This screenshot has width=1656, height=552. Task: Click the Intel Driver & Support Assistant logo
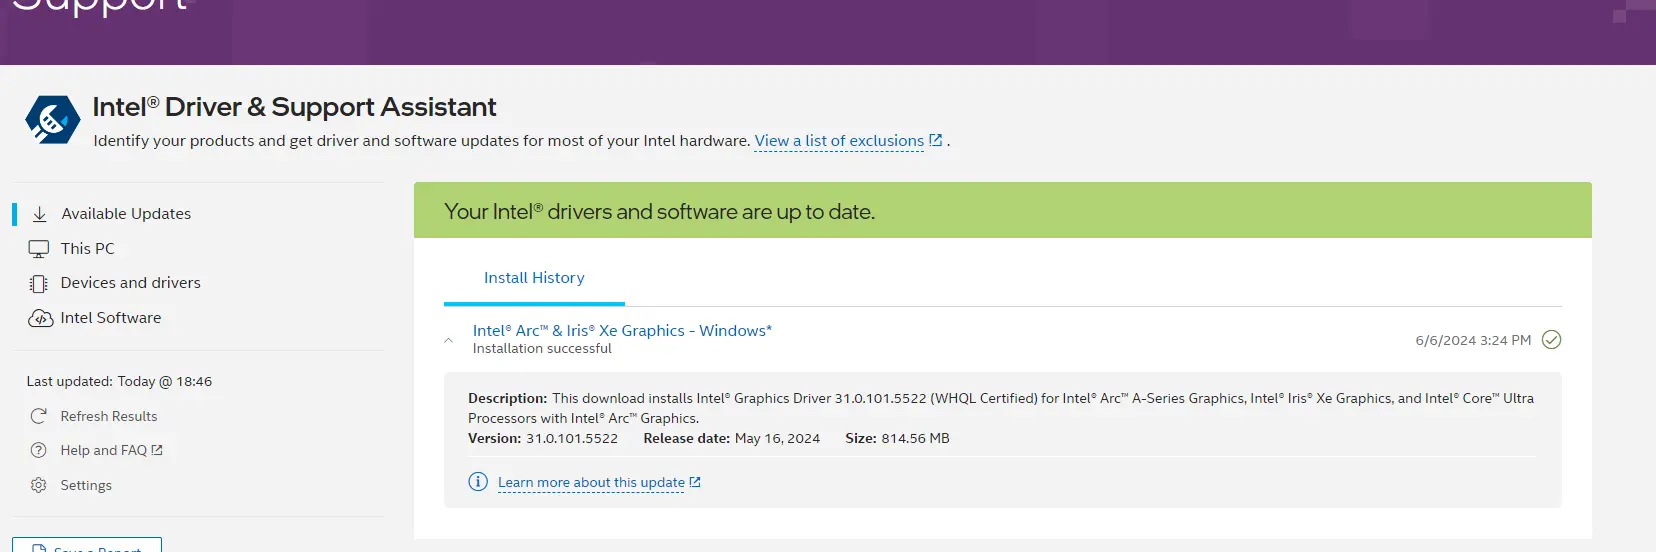point(52,120)
